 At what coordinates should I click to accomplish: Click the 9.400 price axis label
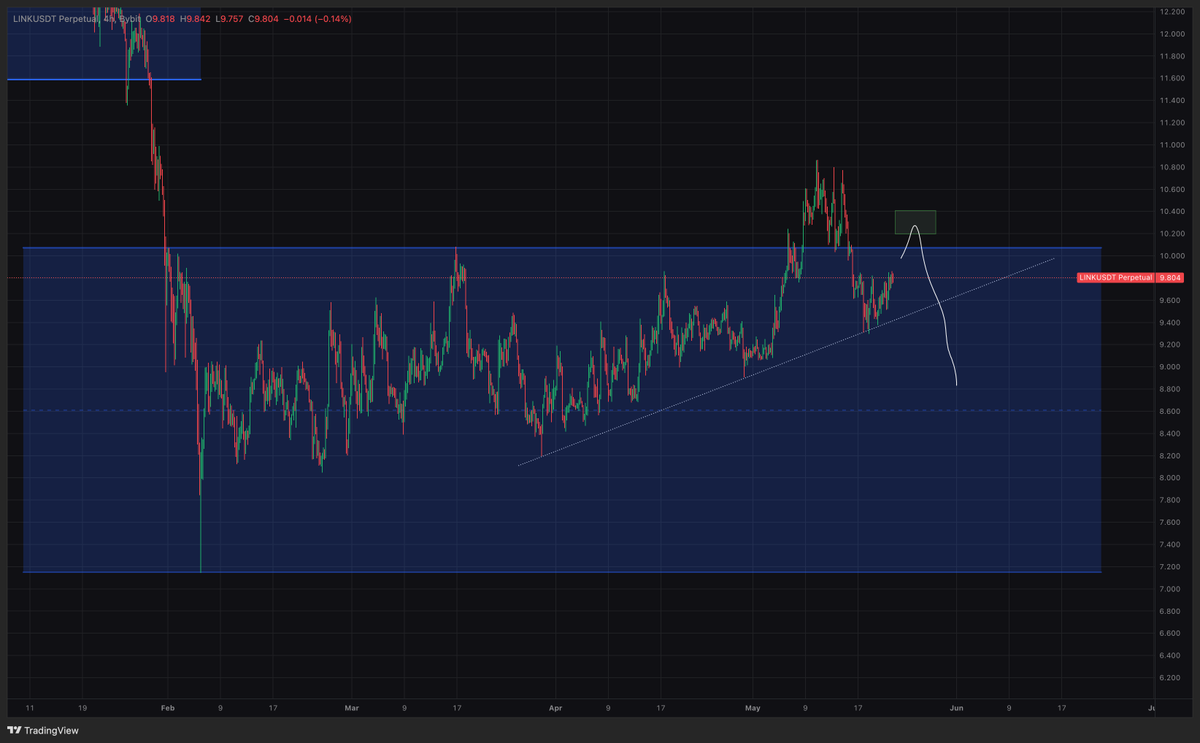coord(1171,323)
